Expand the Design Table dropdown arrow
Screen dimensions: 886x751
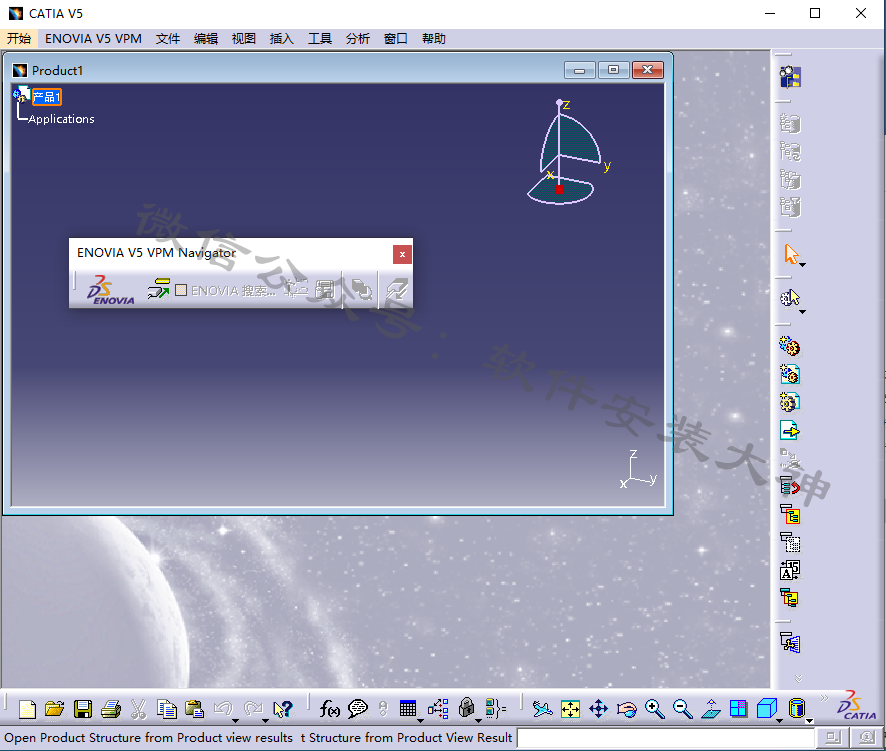click(x=420, y=720)
